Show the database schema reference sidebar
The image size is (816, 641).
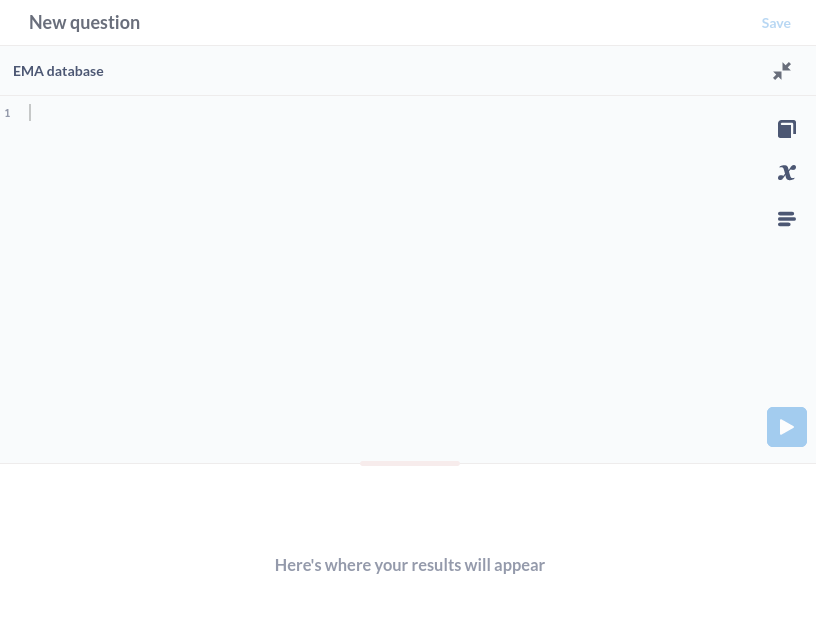[786, 129]
